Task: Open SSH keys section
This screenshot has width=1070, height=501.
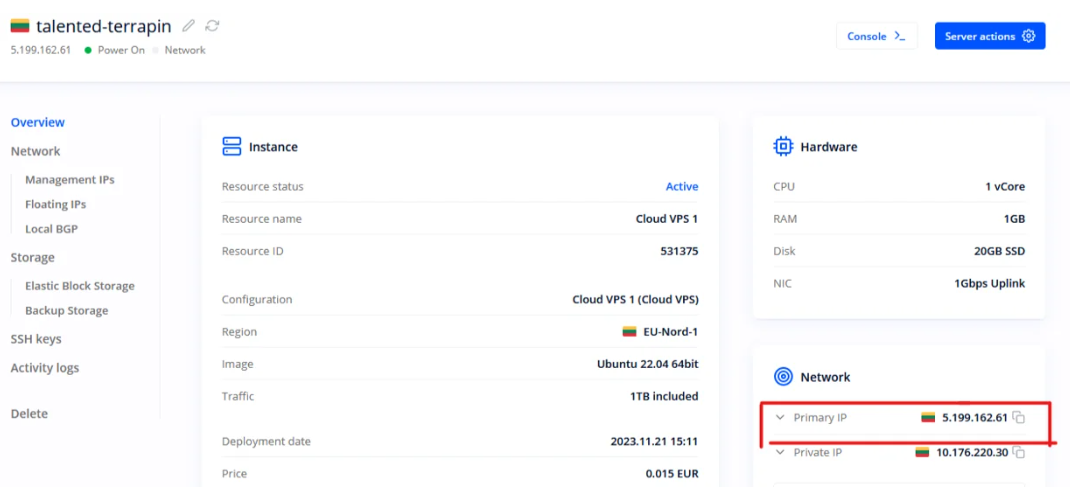Action: [x=36, y=339]
